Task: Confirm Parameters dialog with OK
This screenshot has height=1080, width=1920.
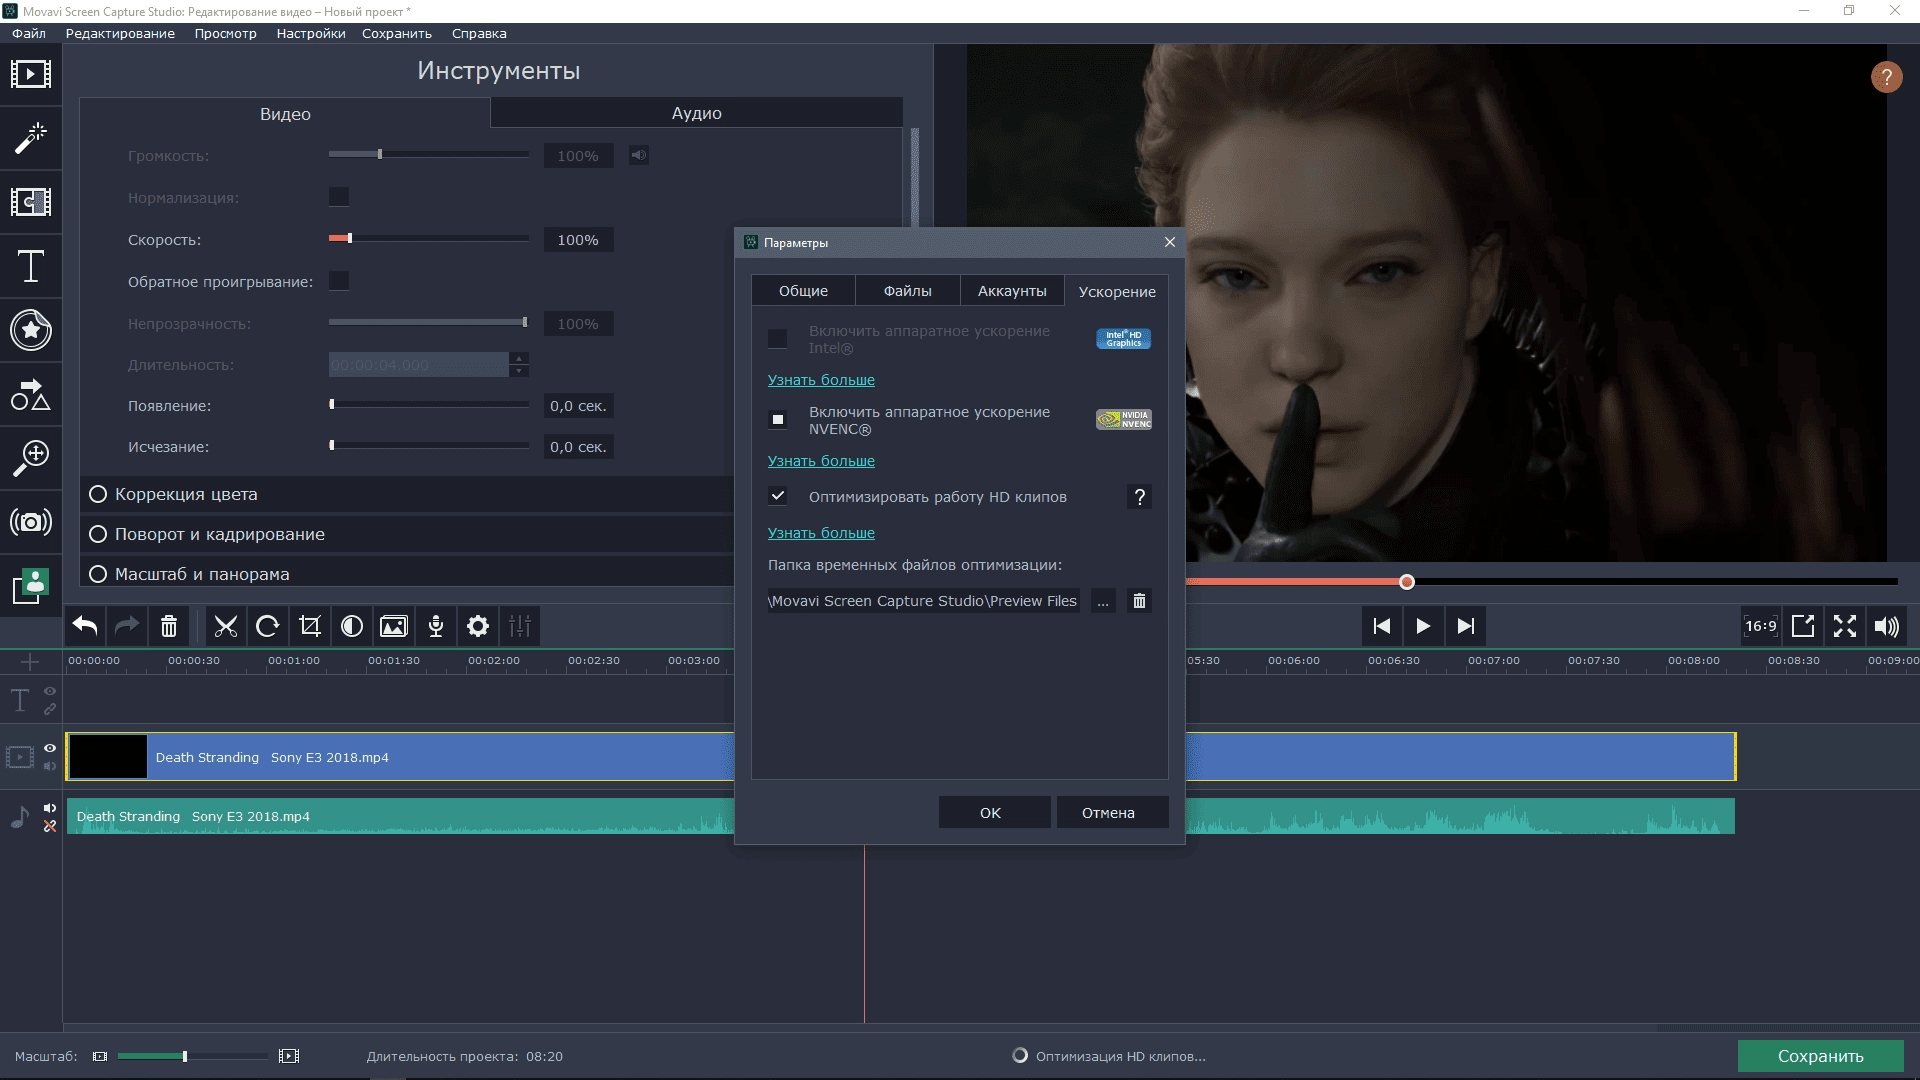Action: pyautogui.click(x=994, y=812)
